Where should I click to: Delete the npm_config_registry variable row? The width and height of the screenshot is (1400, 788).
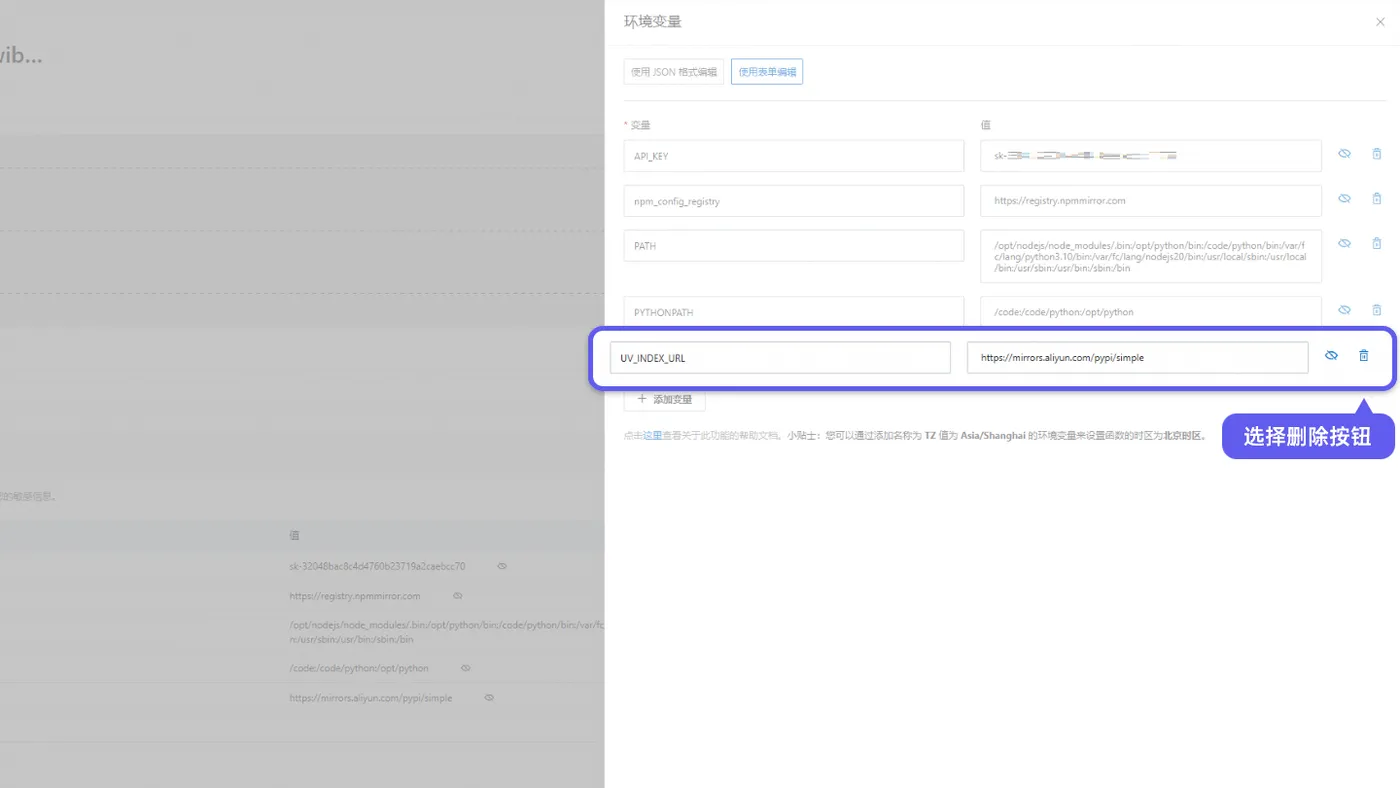point(1377,199)
